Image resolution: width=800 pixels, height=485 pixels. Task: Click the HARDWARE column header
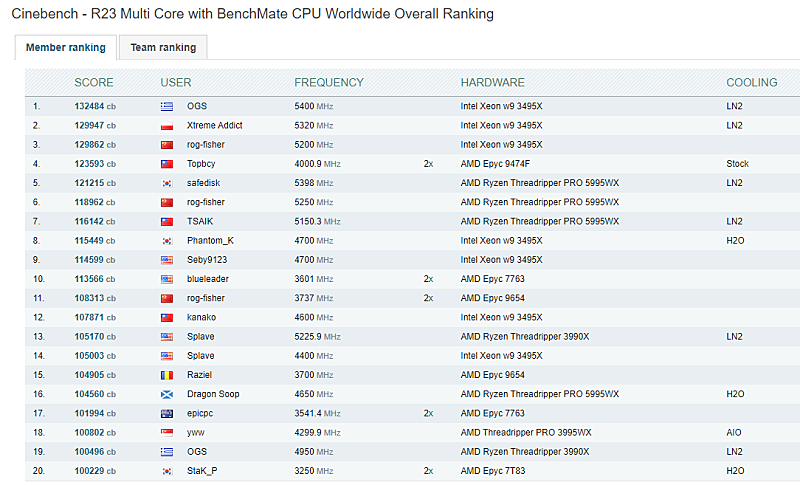coord(492,83)
